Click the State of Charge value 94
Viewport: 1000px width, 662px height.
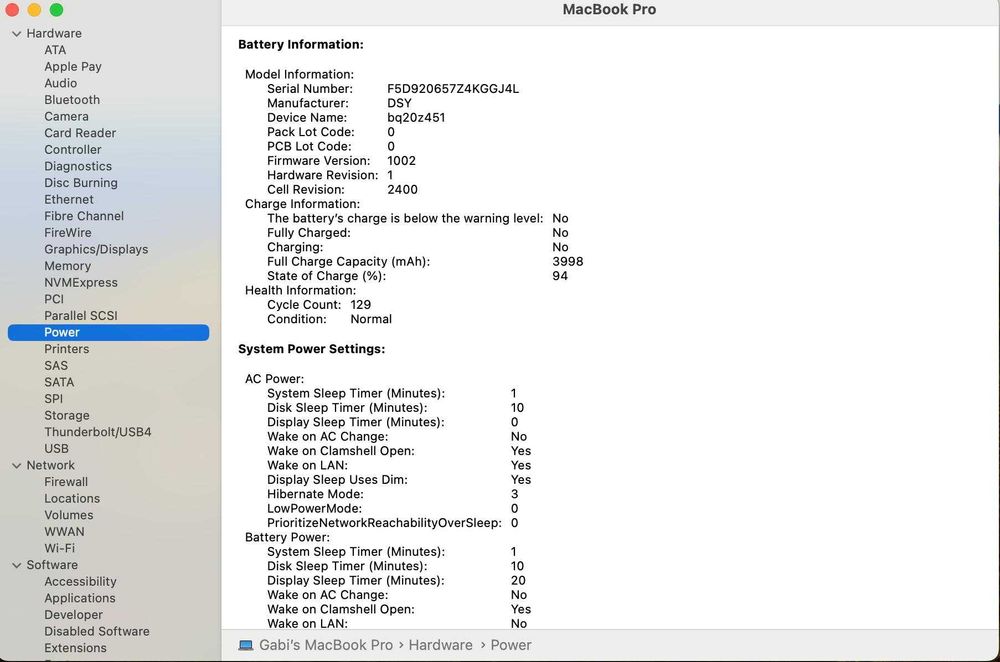click(560, 276)
